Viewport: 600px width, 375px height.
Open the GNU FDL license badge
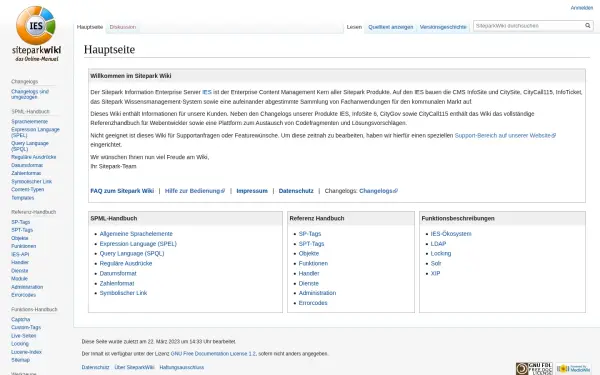click(x=534, y=368)
